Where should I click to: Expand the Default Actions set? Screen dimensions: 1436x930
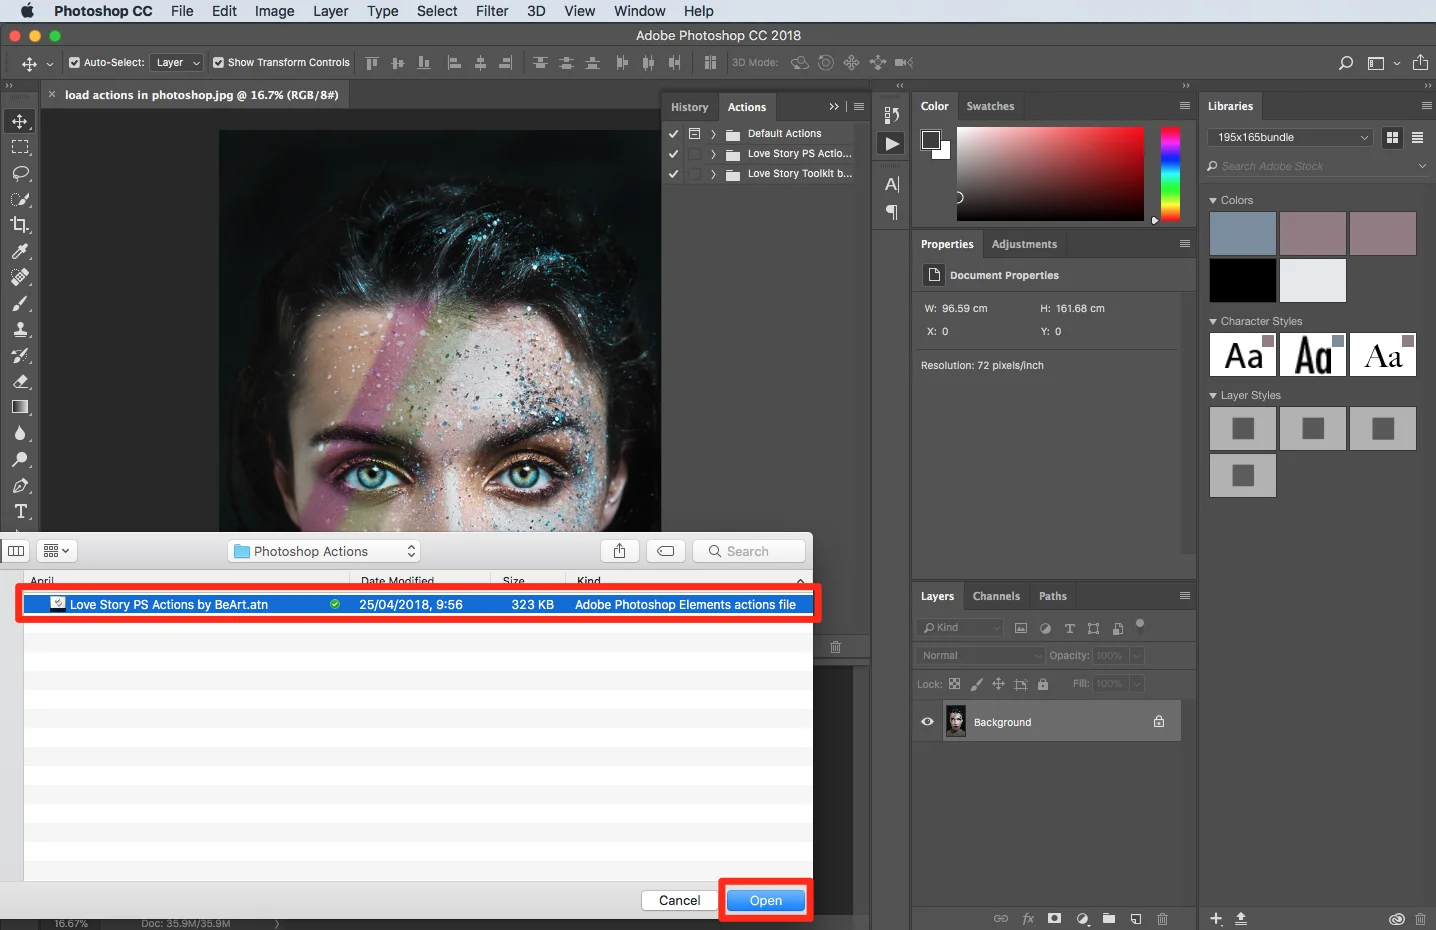tap(713, 133)
